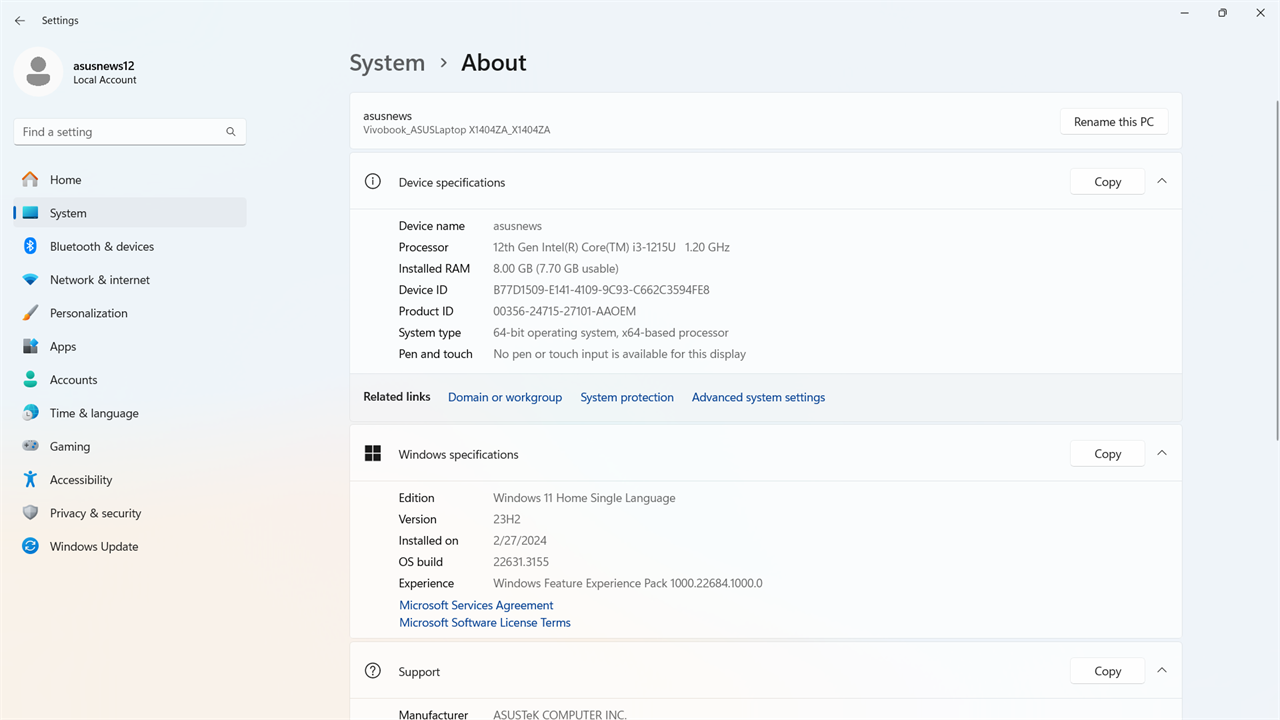Viewport: 1280px width, 720px height.
Task: Click the Device specifications info icon
Action: click(373, 182)
